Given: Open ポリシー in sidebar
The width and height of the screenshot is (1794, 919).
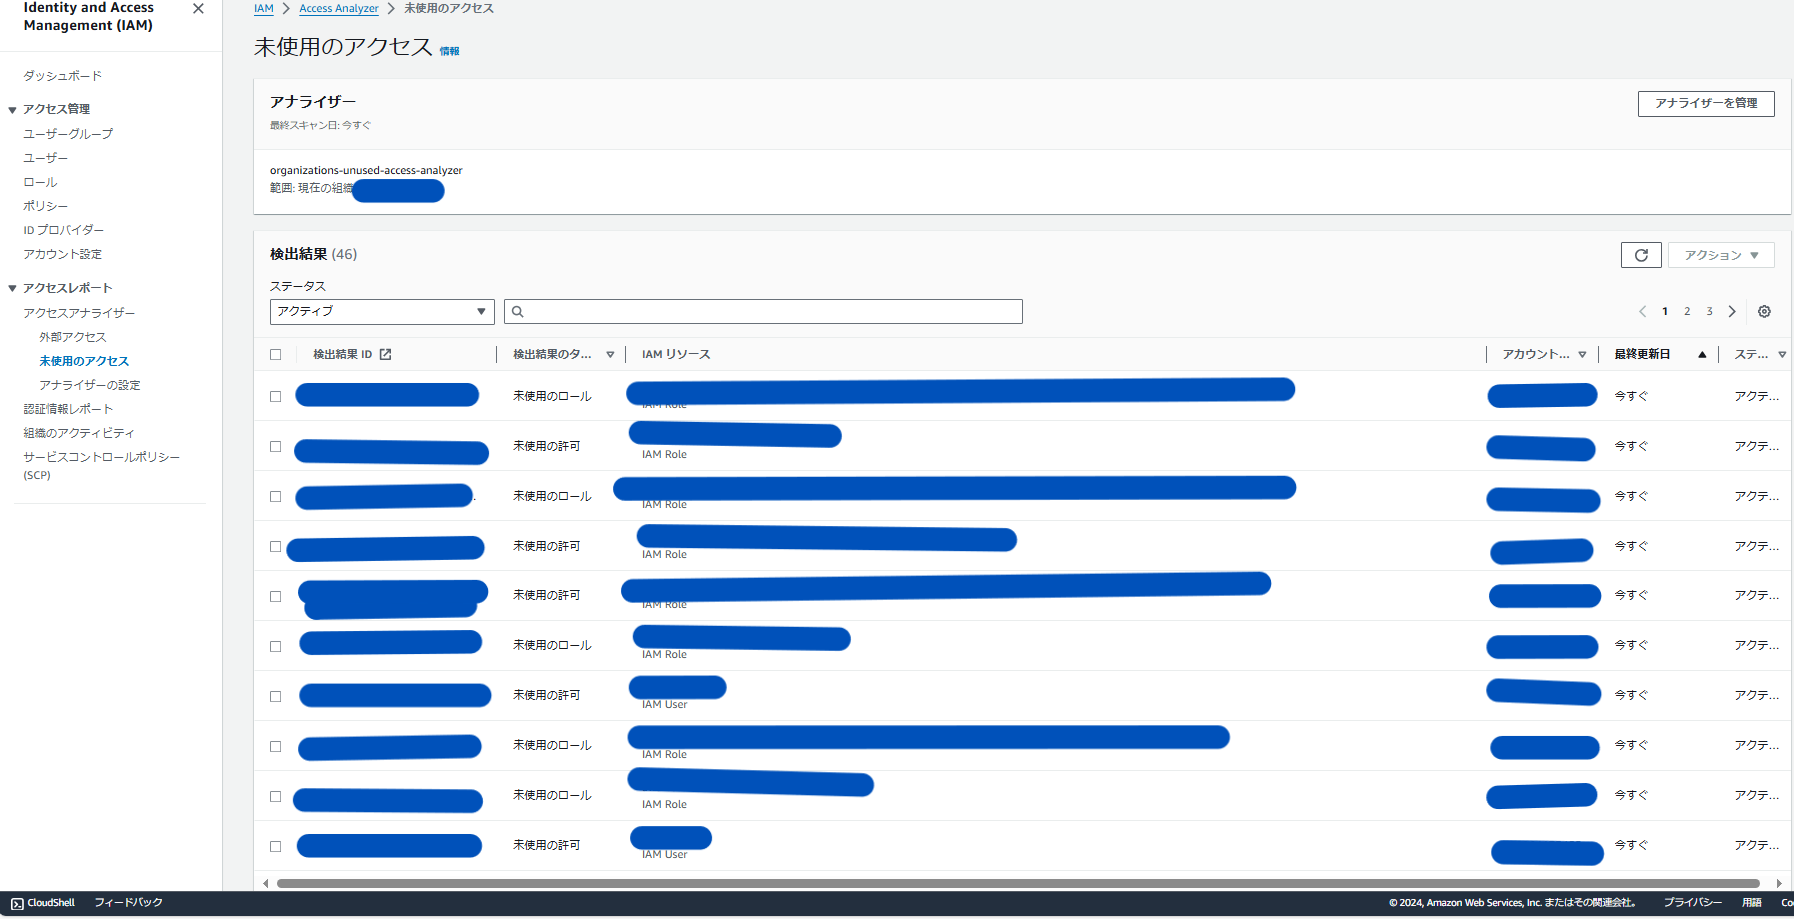Looking at the screenshot, I should (46, 206).
